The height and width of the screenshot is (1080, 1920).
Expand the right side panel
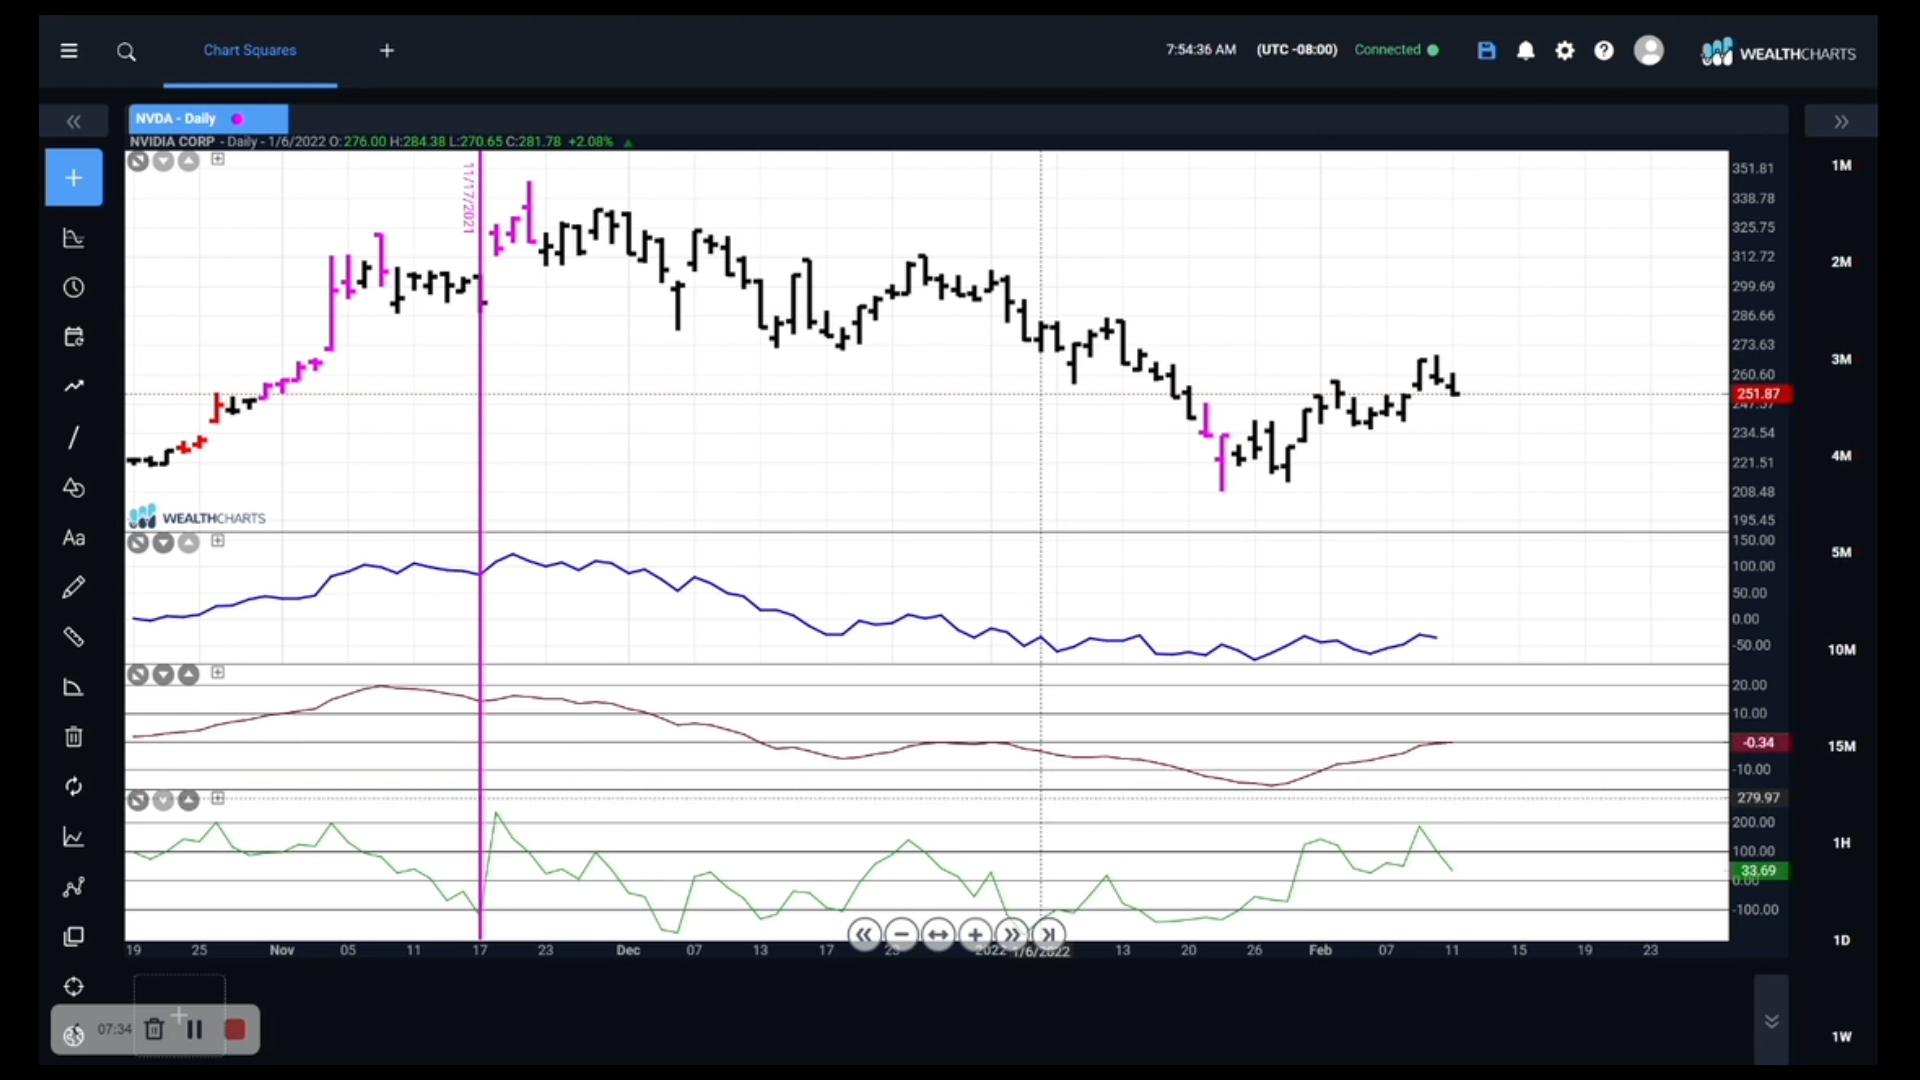tap(1841, 122)
